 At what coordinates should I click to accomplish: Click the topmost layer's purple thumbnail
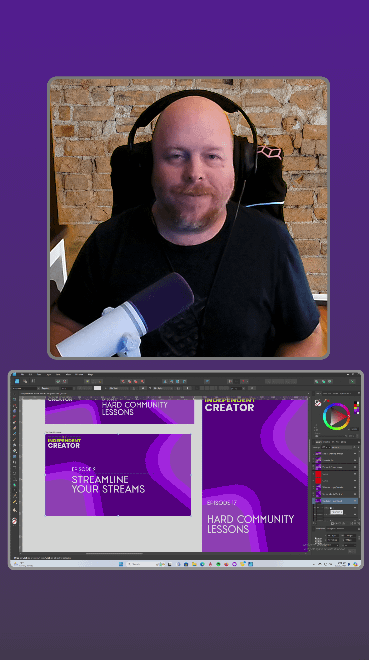tap(318, 454)
